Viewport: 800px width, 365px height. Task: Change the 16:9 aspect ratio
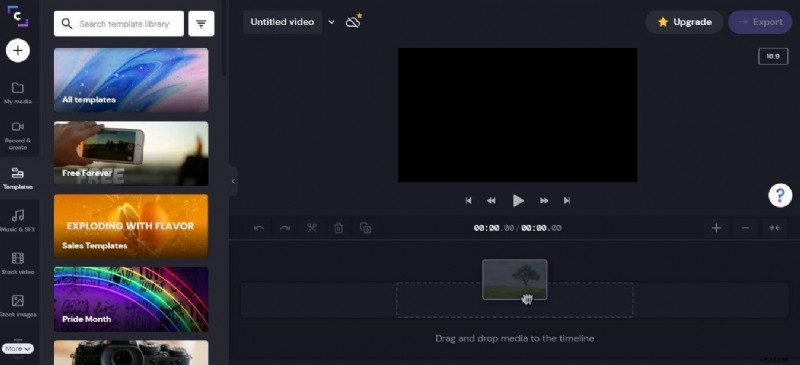(773, 56)
